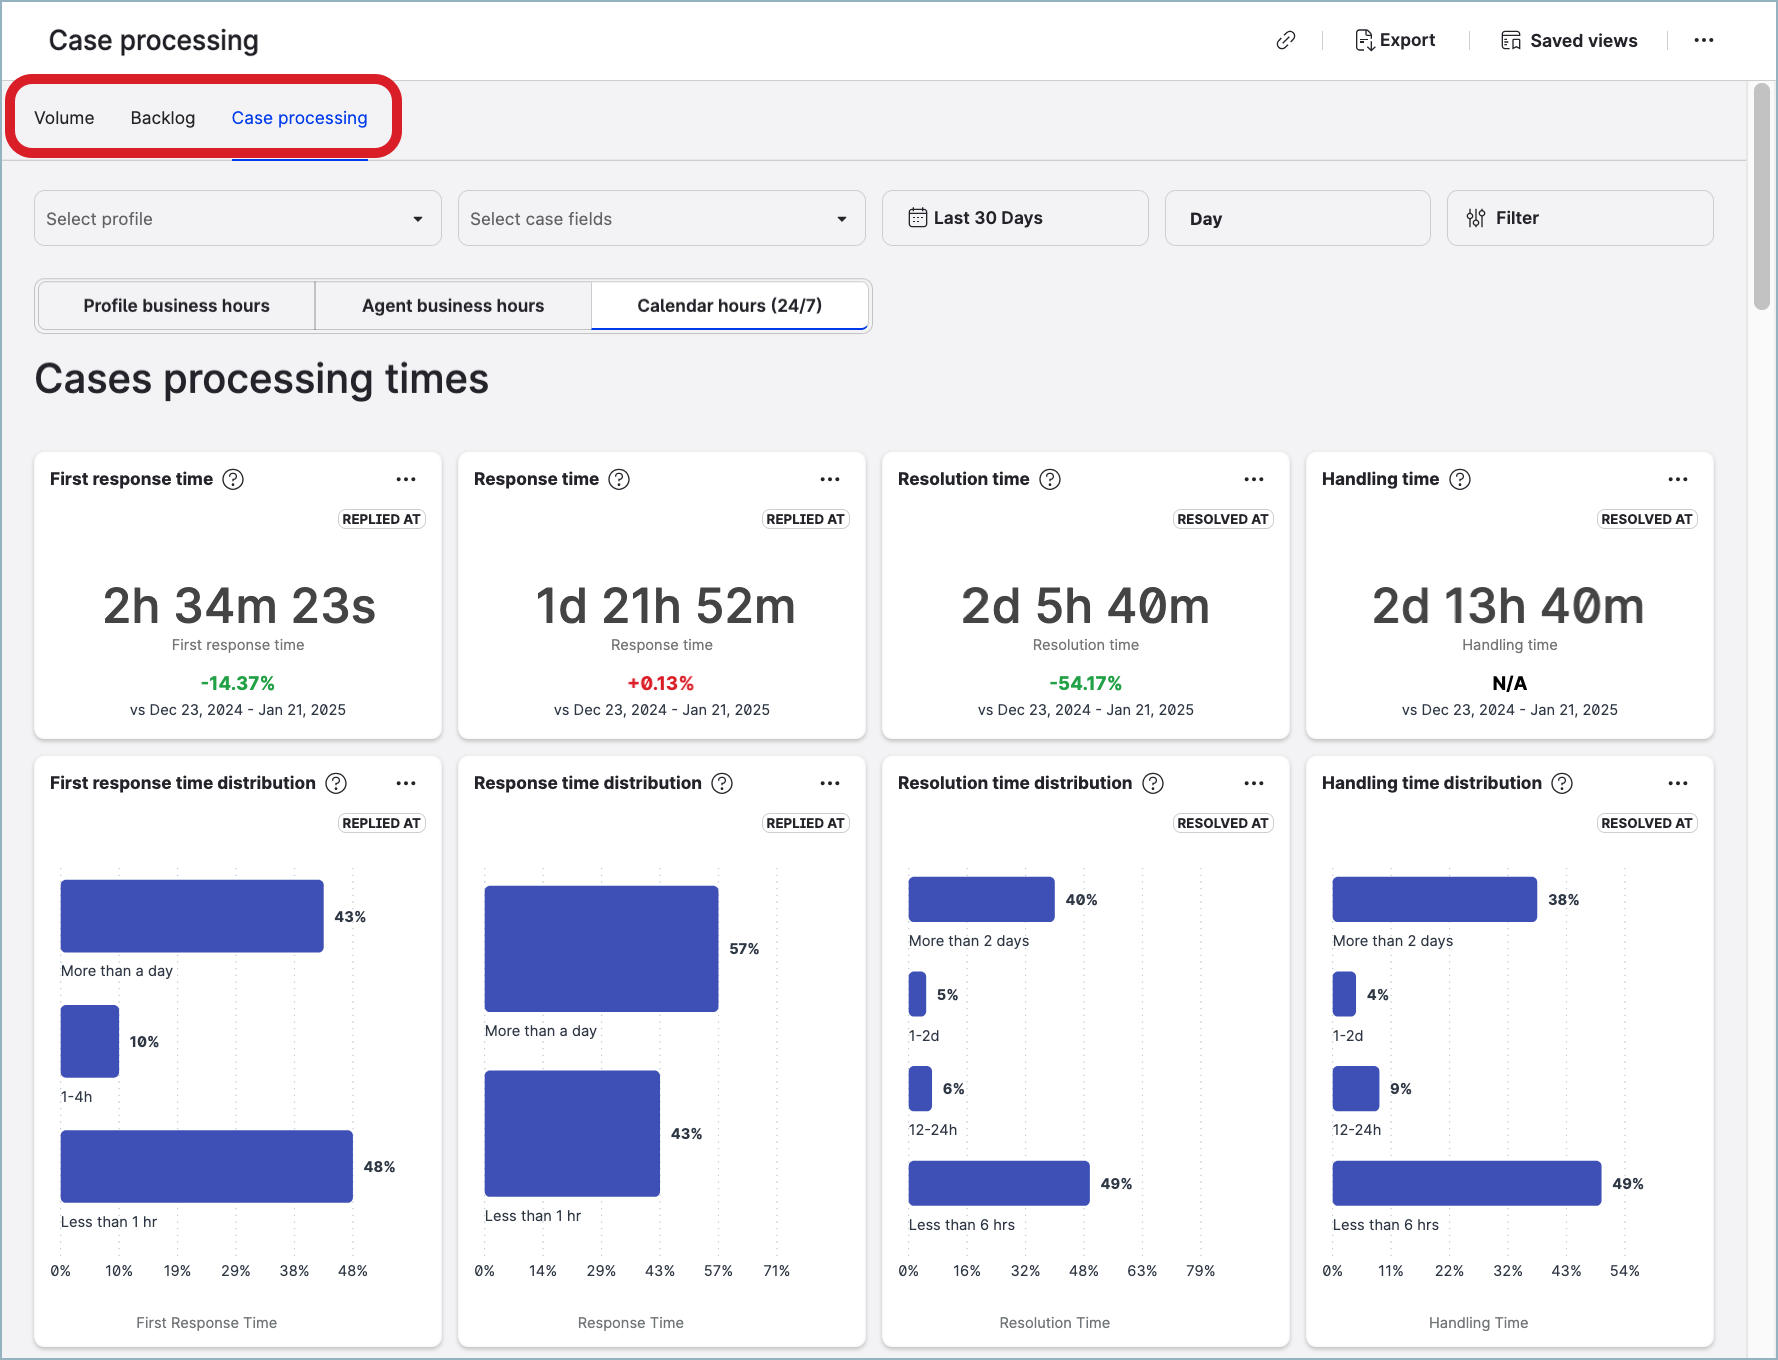
Task: Go to the Backlog tab
Action: pos(163,118)
